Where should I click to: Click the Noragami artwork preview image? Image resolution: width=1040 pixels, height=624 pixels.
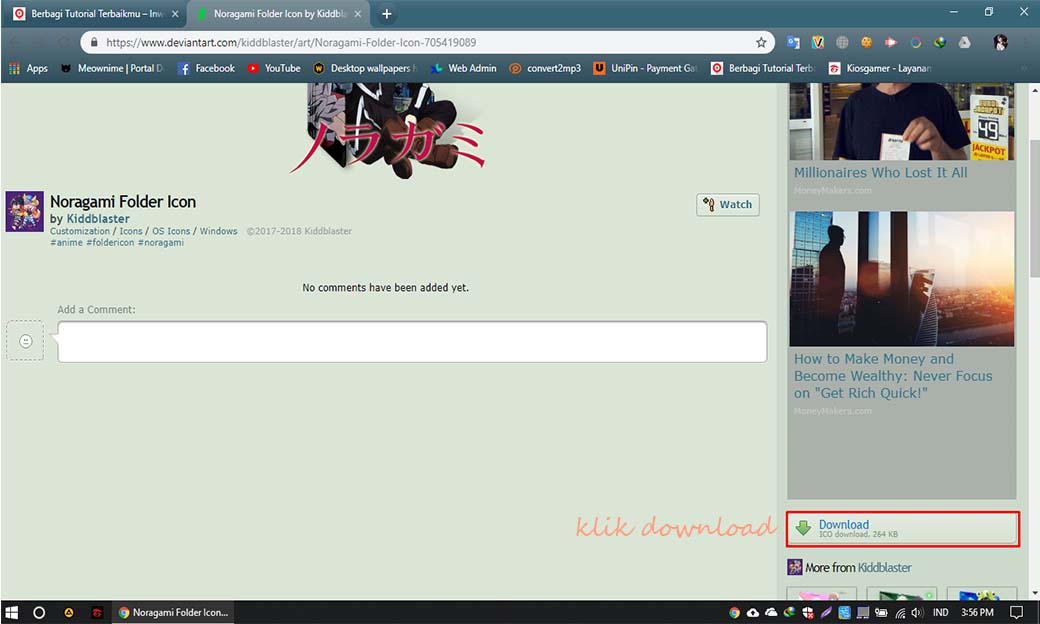[x=389, y=131]
